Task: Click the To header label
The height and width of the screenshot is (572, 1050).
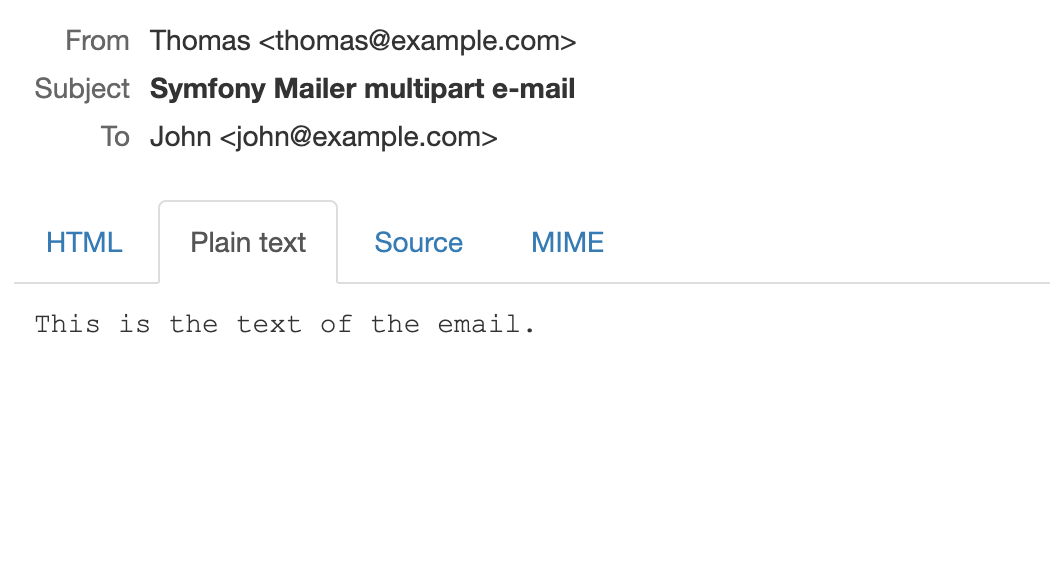Action: [x=115, y=137]
